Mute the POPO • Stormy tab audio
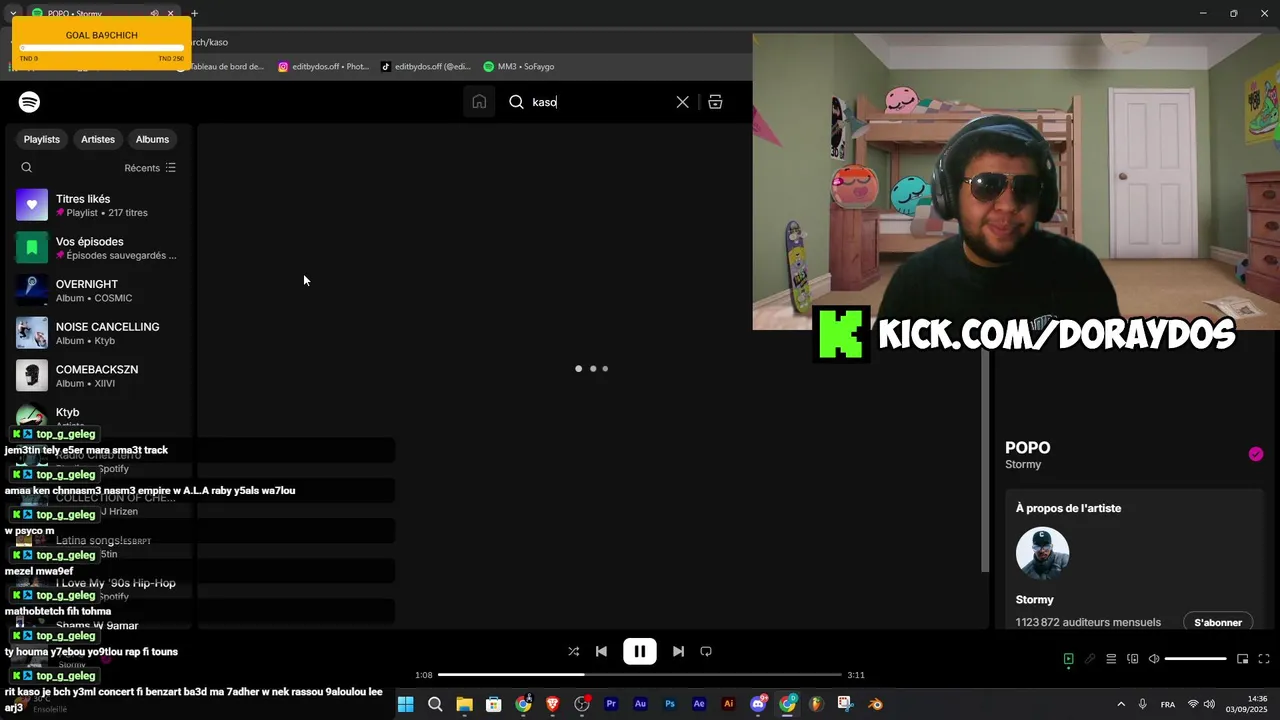Viewport: 1280px width, 720px height. click(154, 14)
